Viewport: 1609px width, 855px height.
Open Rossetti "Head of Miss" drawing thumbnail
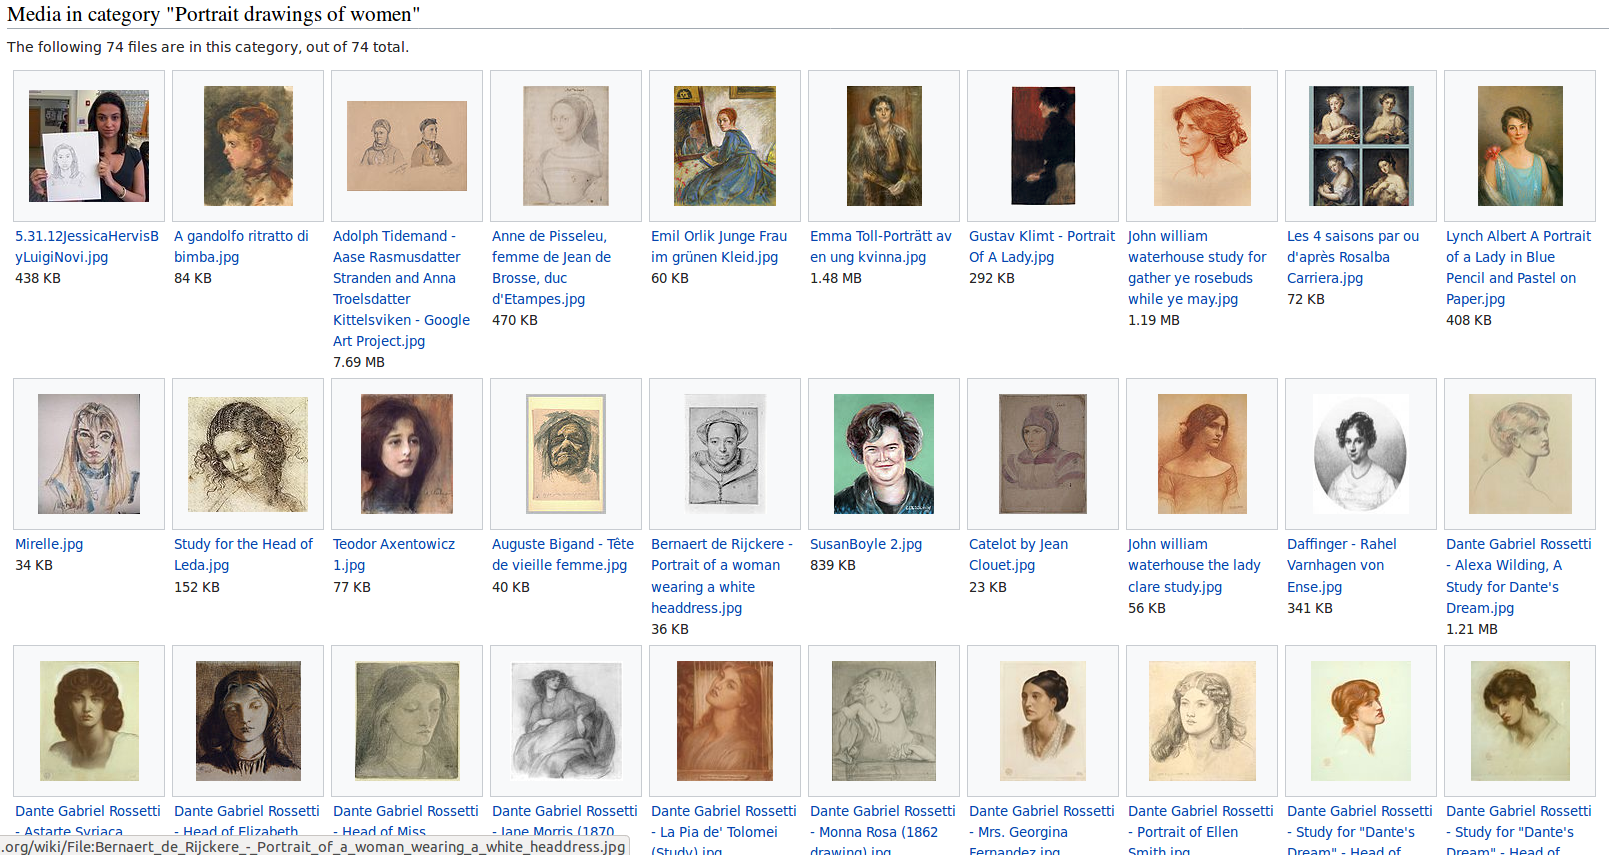pyautogui.click(x=407, y=721)
